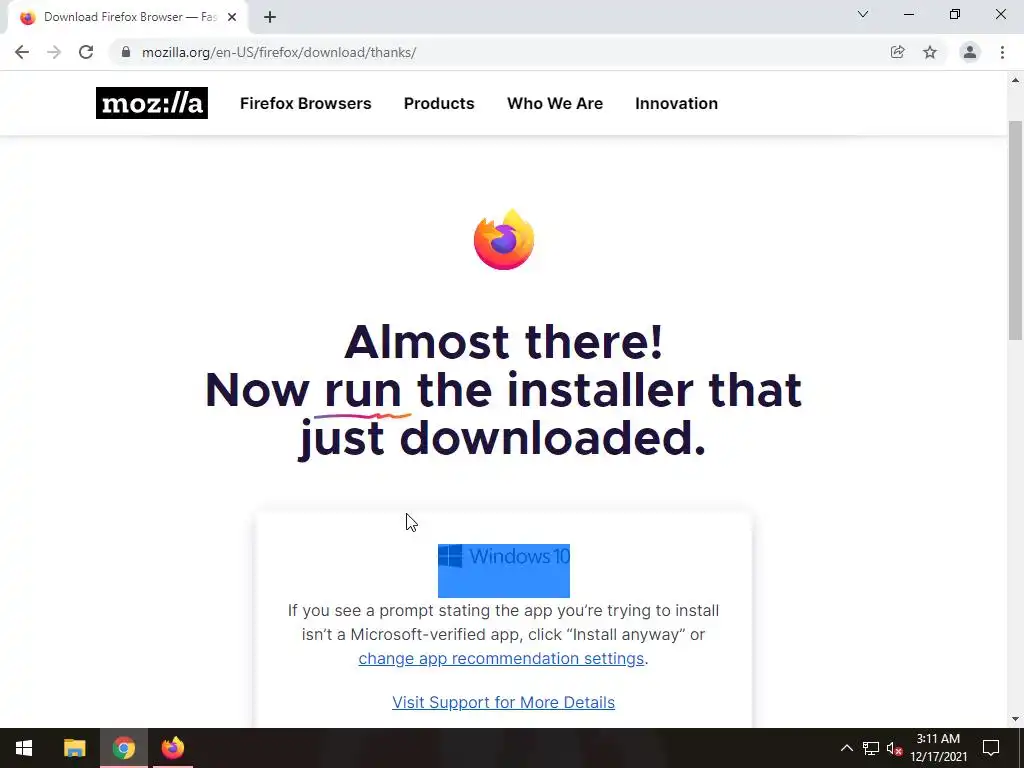Image resolution: width=1024 pixels, height=768 pixels.
Task: Open Innovation menu
Action: pos(677,103)
